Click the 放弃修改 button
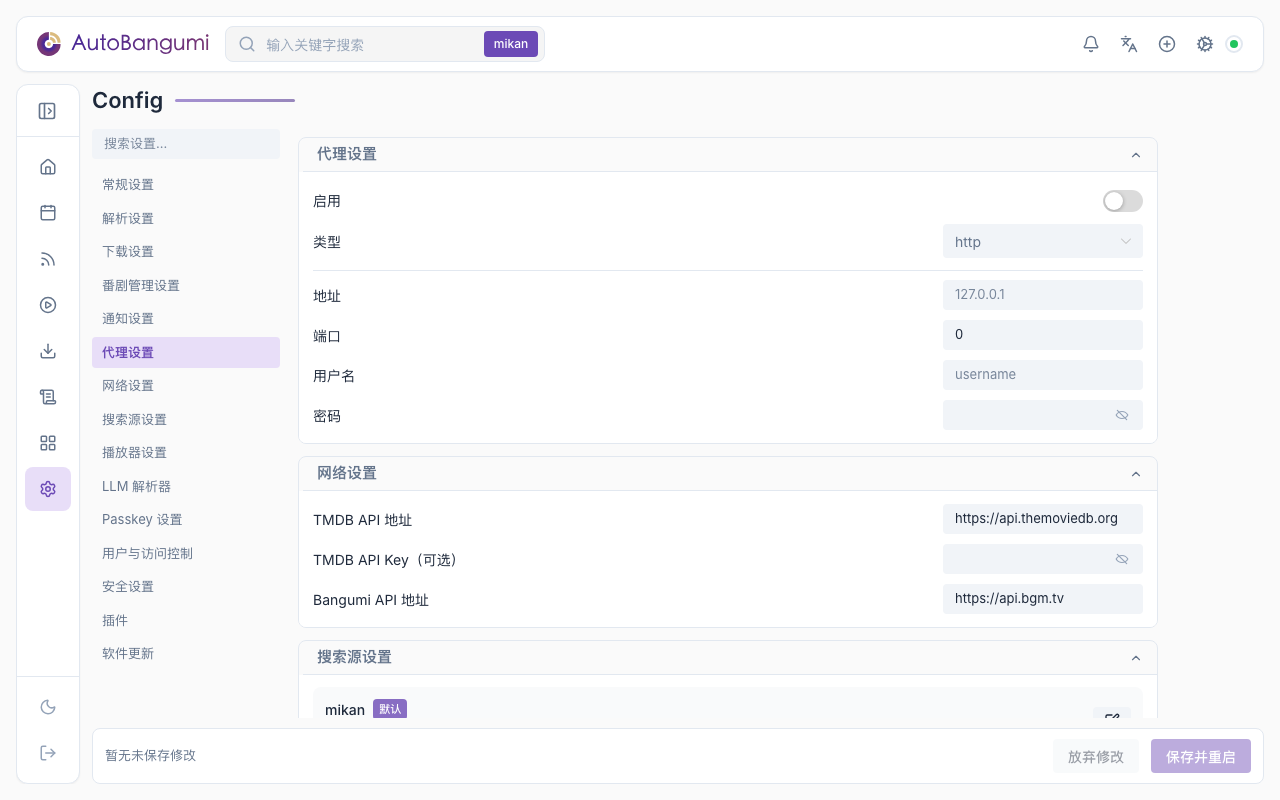The width and height of the screenshot is (1280, 800). coord(1096,756)
